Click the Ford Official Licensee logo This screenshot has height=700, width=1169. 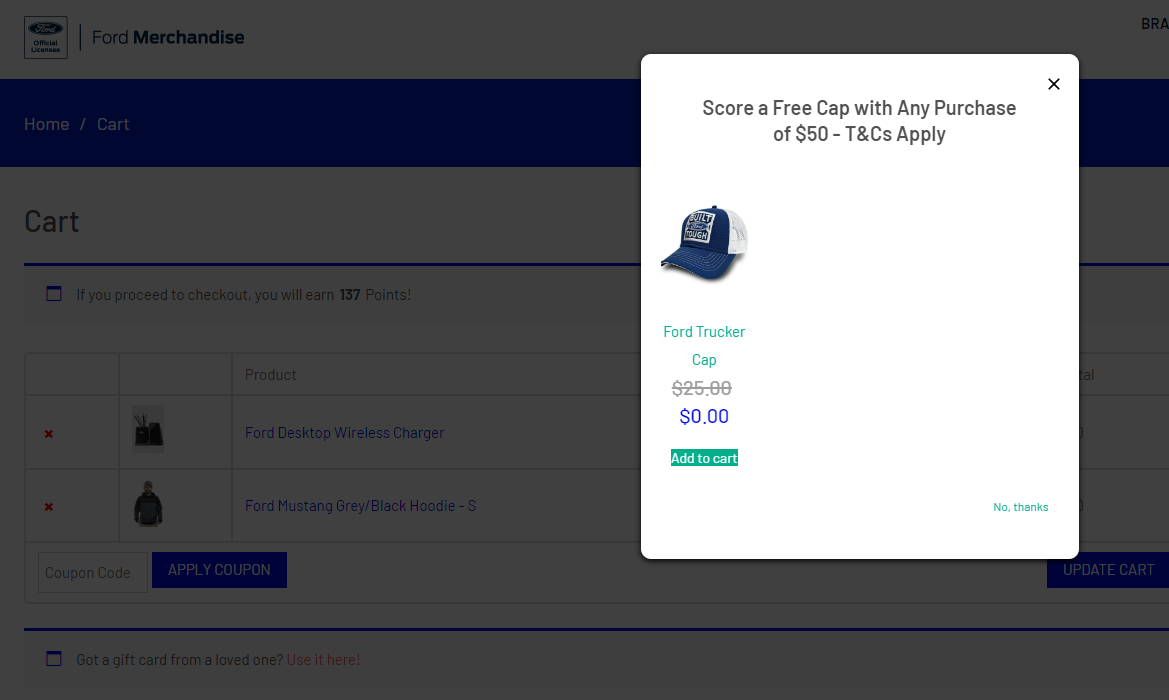click(x=45, y=37)
